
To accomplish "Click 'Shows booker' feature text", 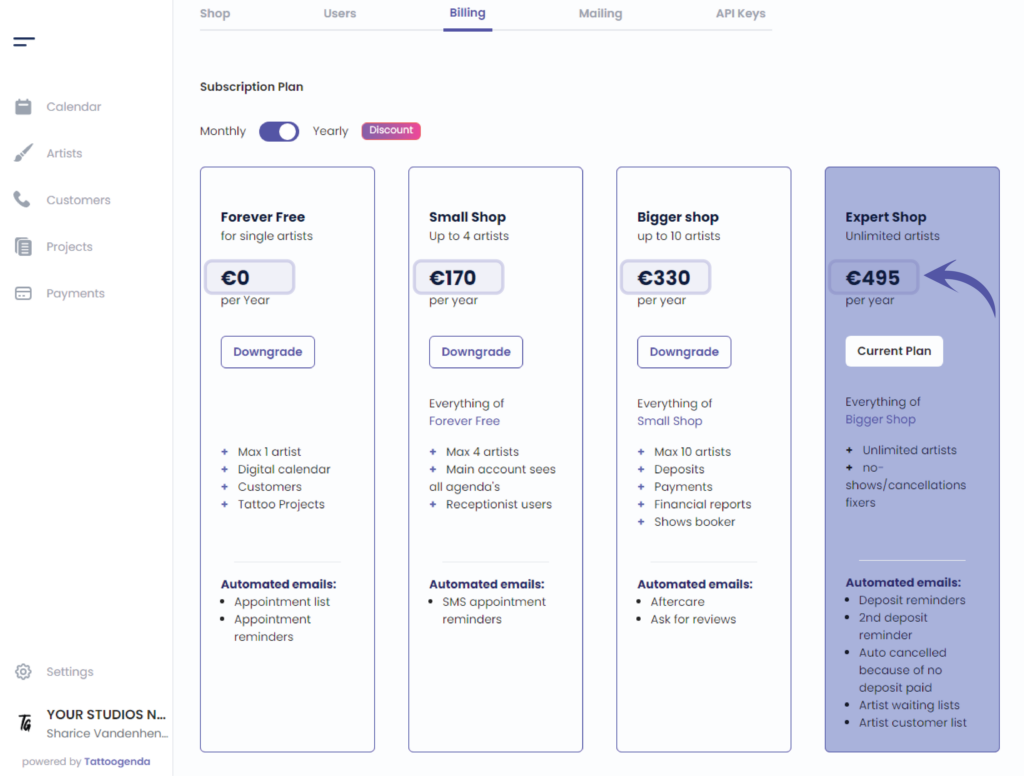I will coord(695,522).
